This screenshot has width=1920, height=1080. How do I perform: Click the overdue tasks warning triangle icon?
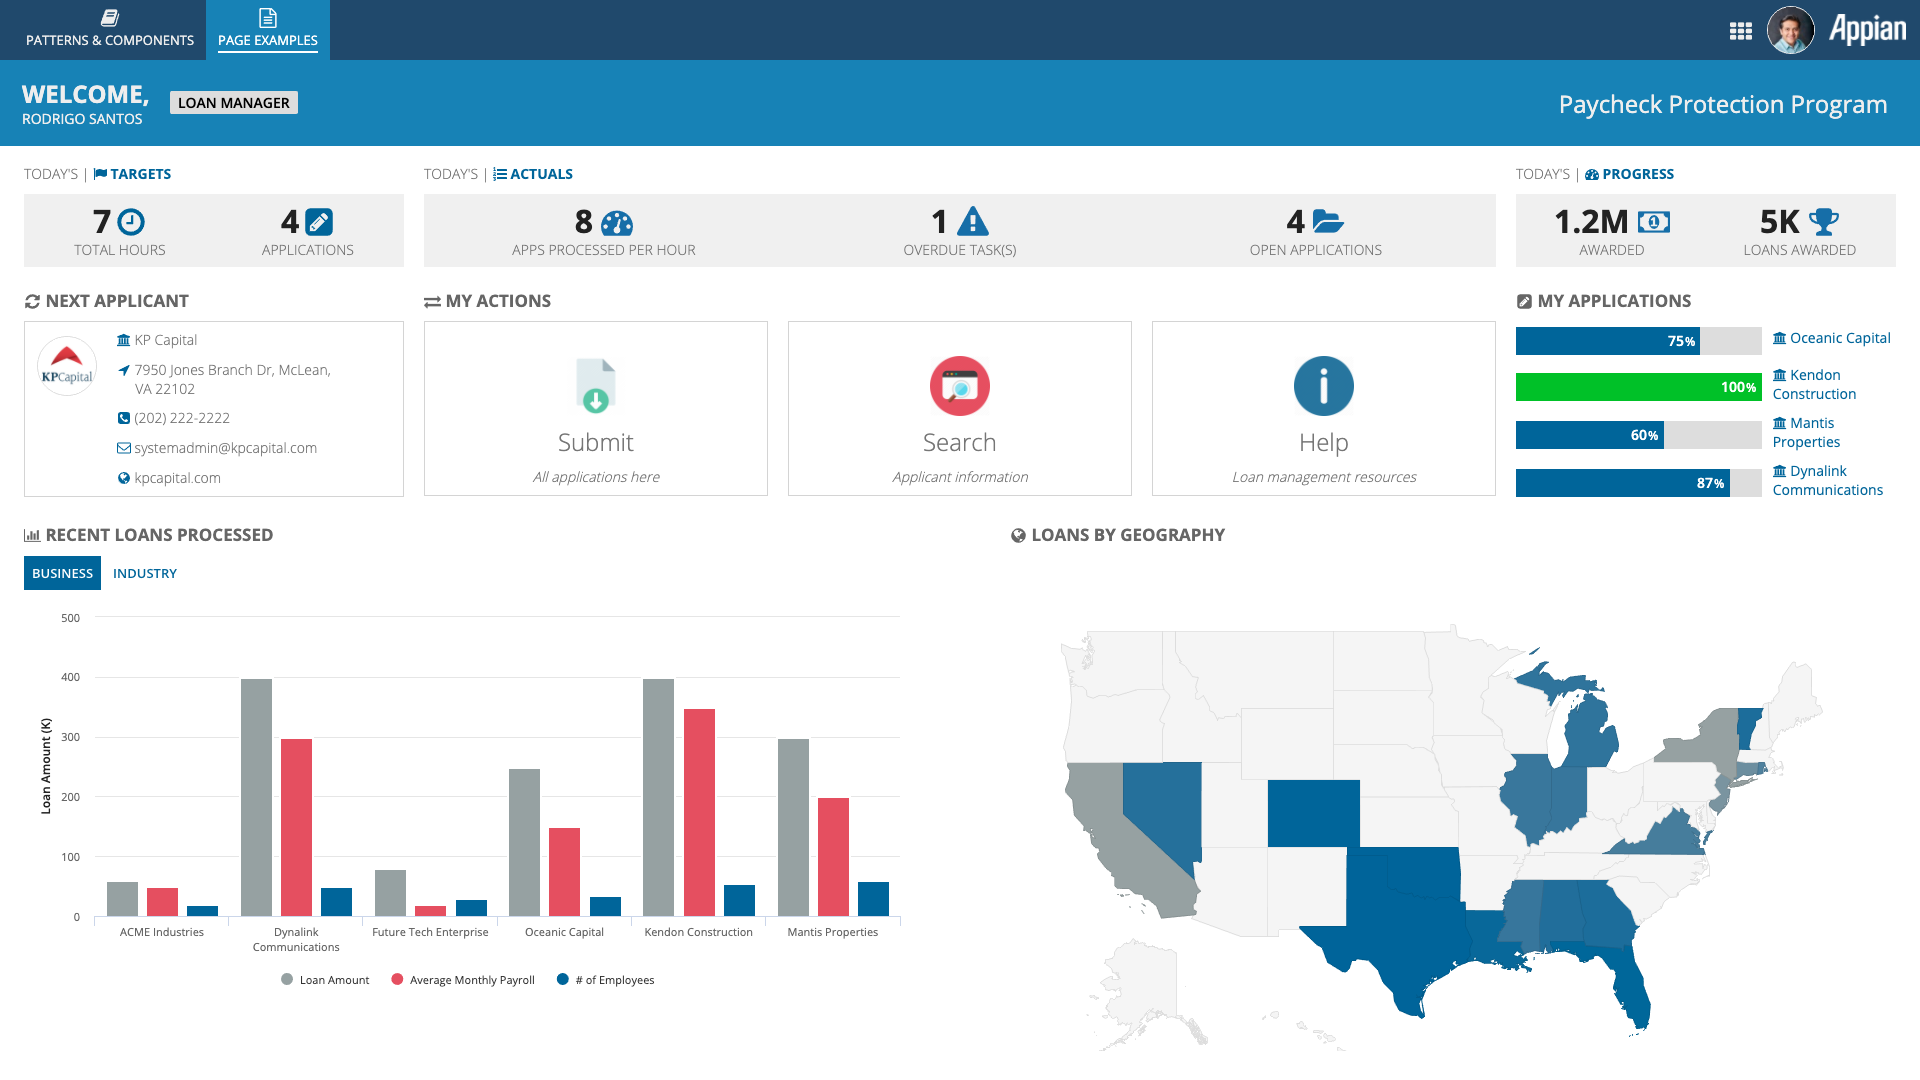(972, 221)
